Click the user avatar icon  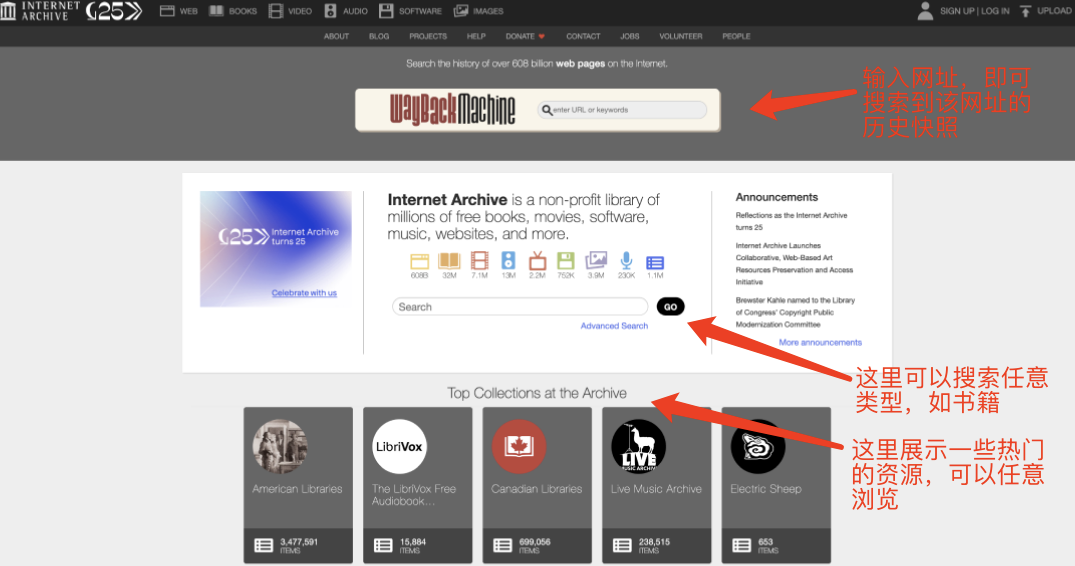[x=925, y=11]
